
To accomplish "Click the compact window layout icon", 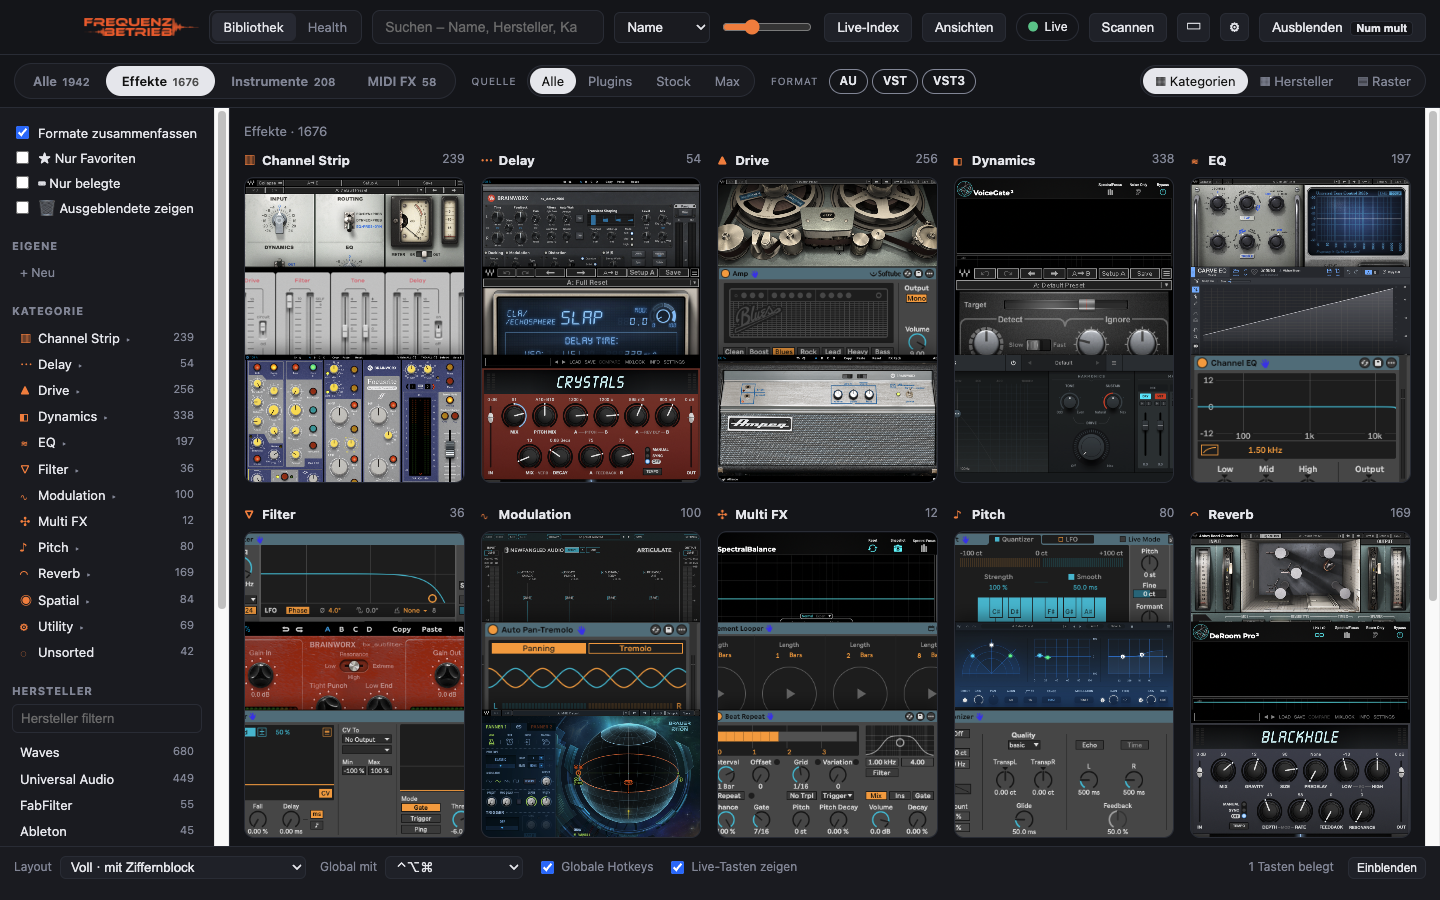I will click(1193, 27).
